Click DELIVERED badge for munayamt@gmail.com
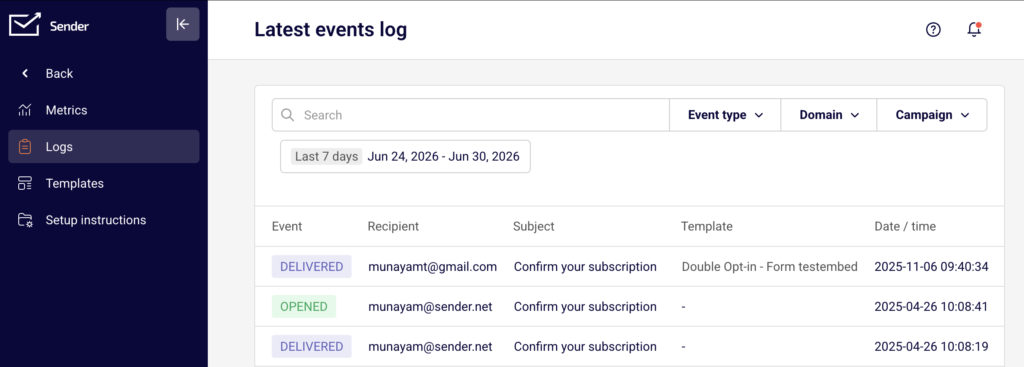 (x=312, y=266)
